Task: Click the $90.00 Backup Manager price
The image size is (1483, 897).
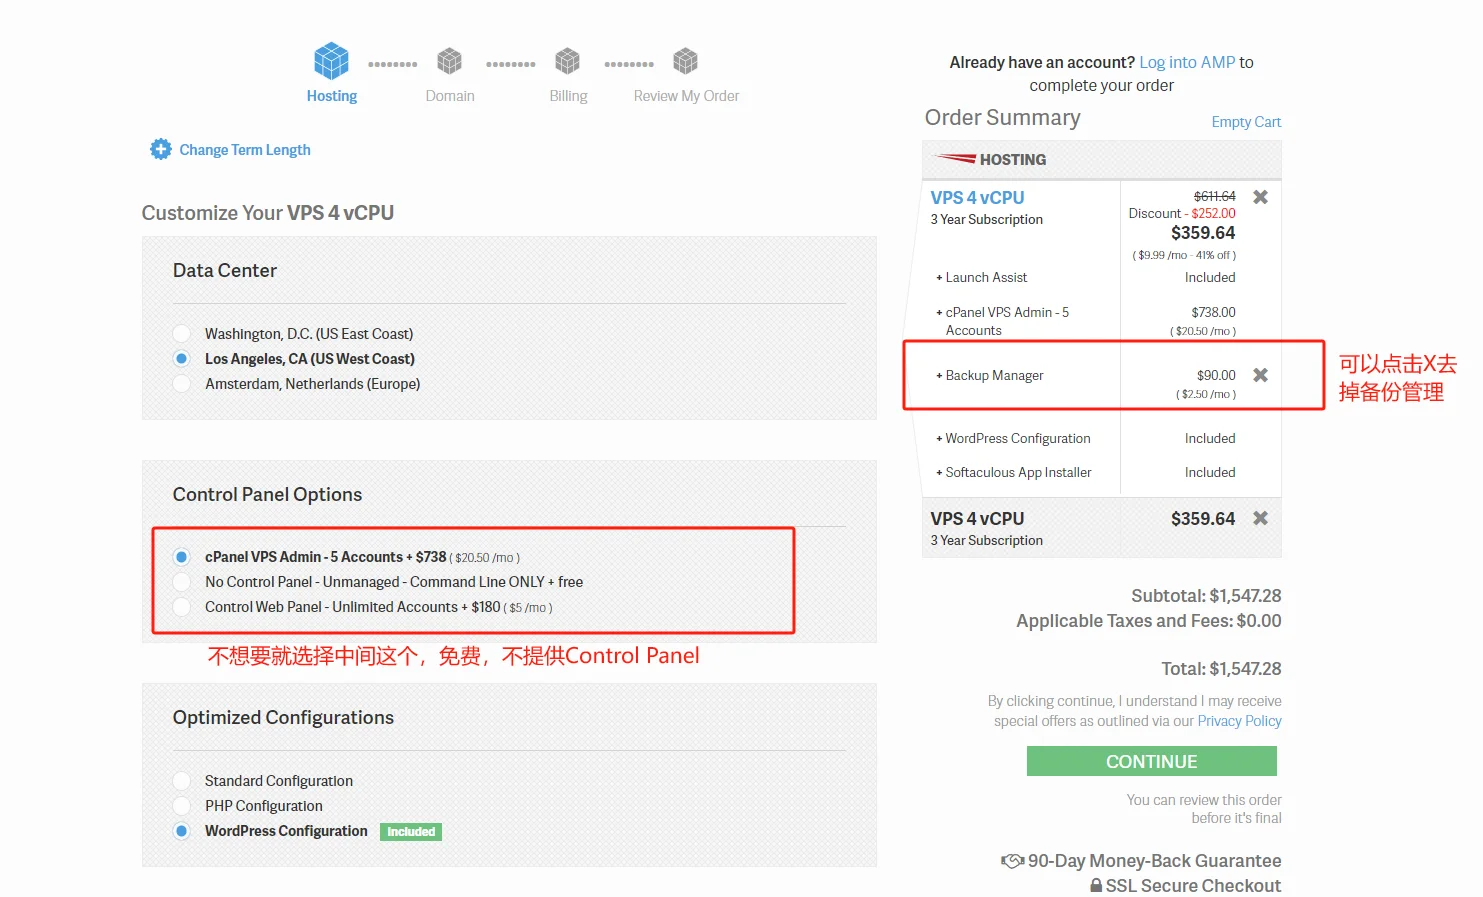Action: 1216,375
